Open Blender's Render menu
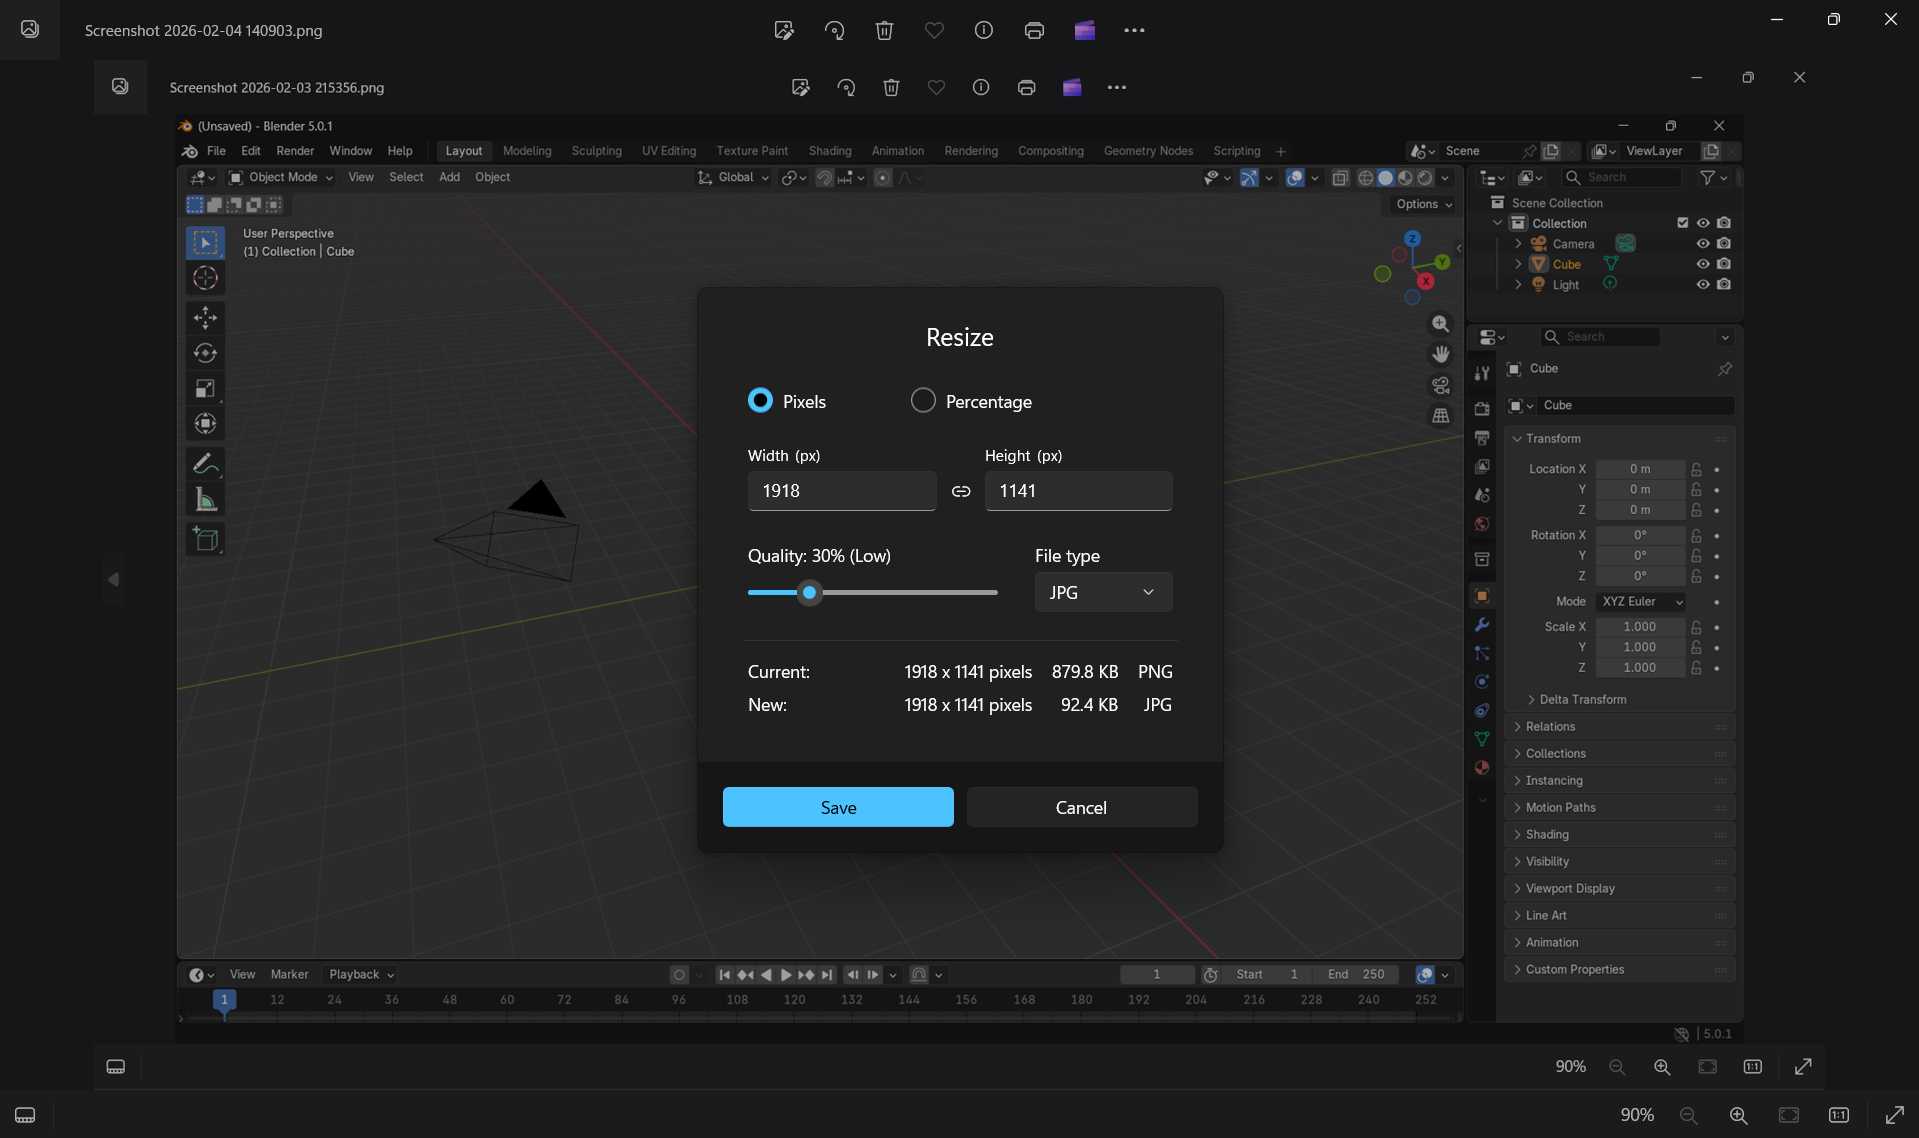 294,150
